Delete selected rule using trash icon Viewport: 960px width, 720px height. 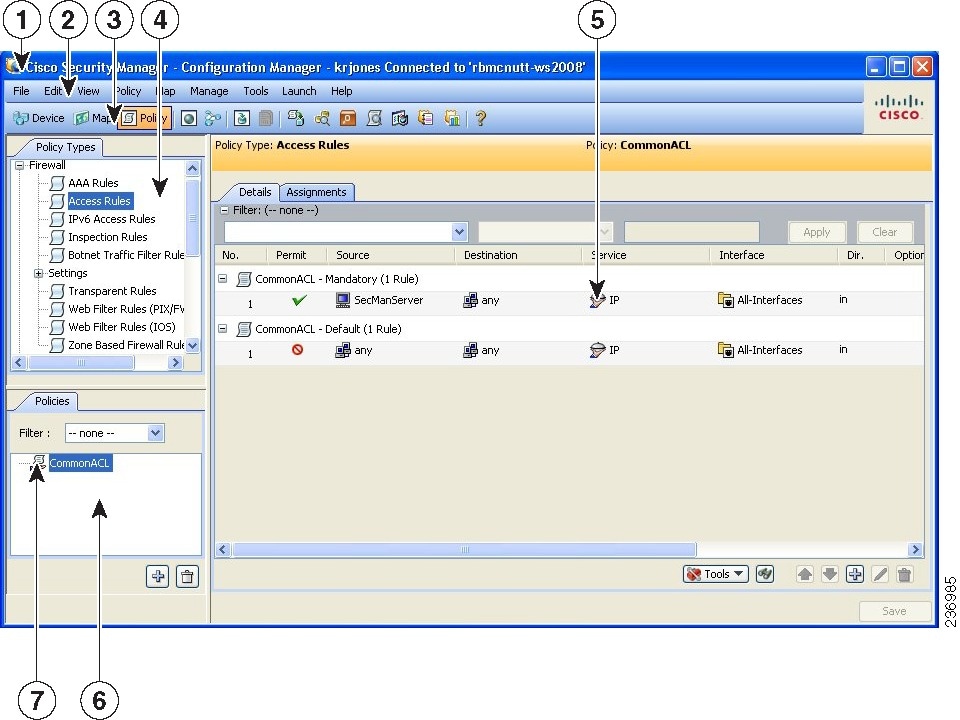(x=904, y=574)
